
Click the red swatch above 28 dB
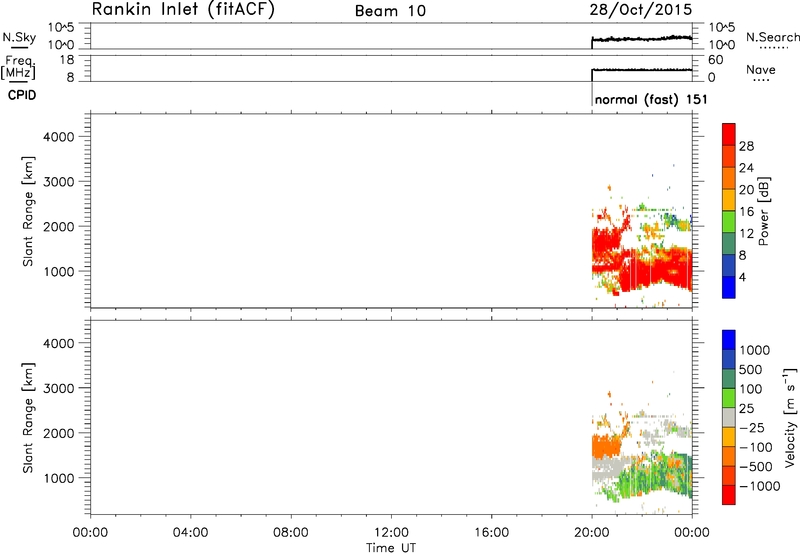point(729,135)
